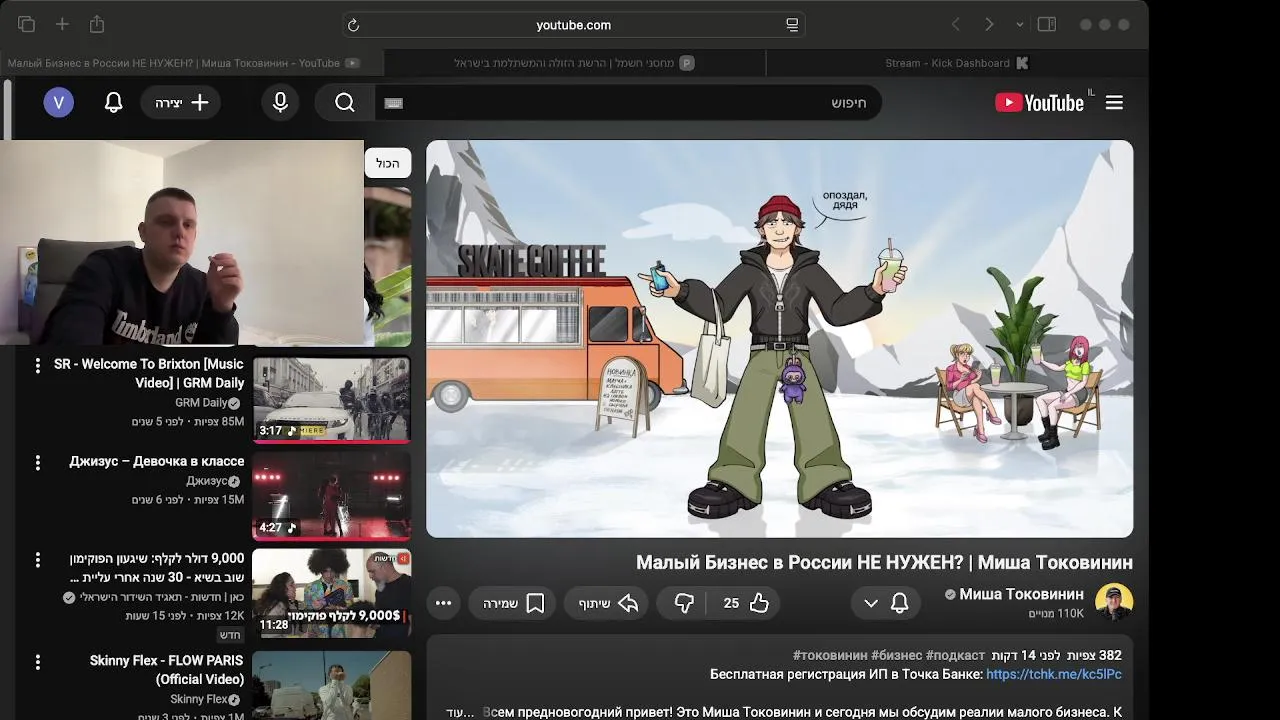Open options for 9,000 דולר לקלף video
The image size is (1280, 720).
pyautogui.click(x=38, y=559)
